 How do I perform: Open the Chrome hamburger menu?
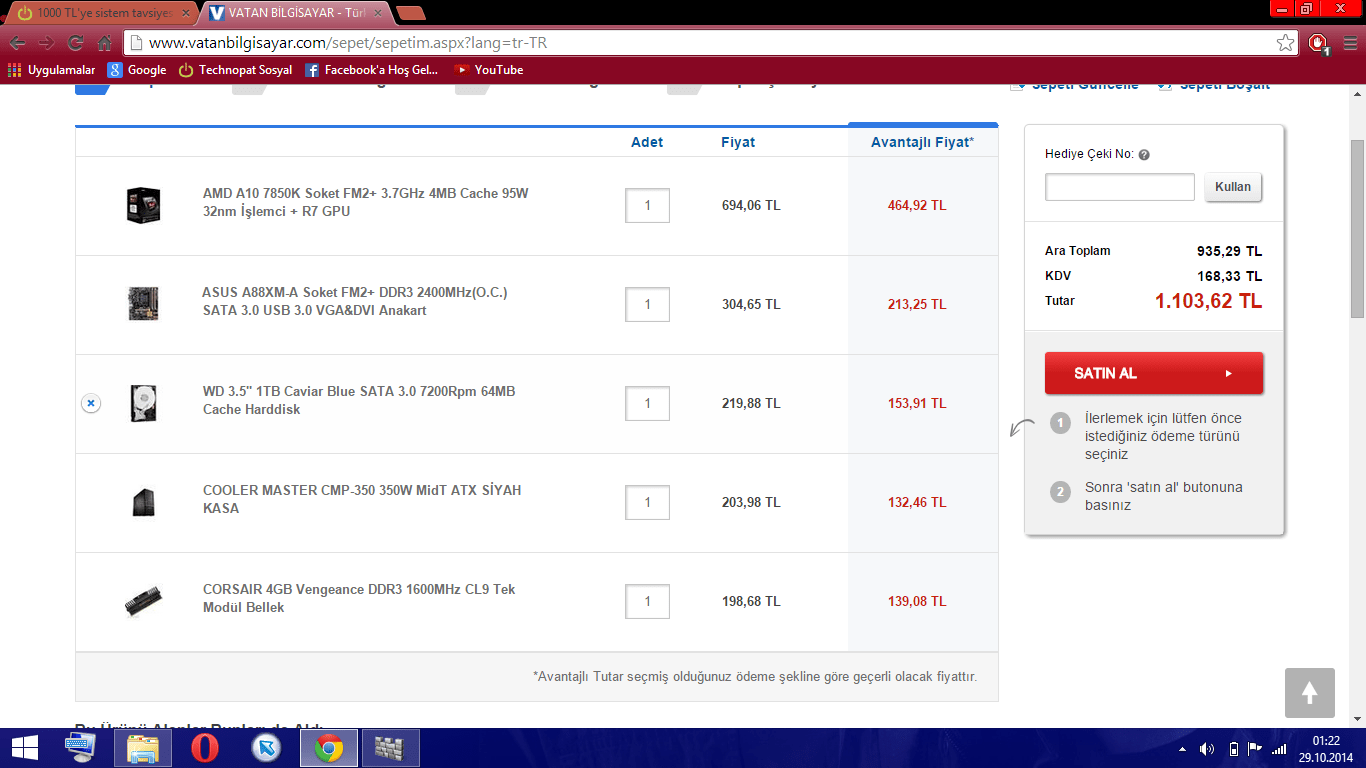(1349, 43)
